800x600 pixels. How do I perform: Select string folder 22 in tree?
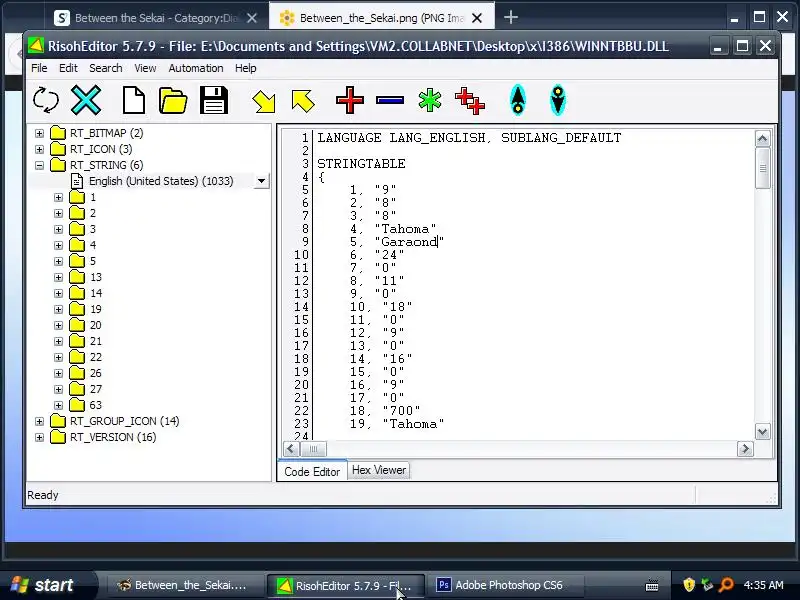[96, 357]
